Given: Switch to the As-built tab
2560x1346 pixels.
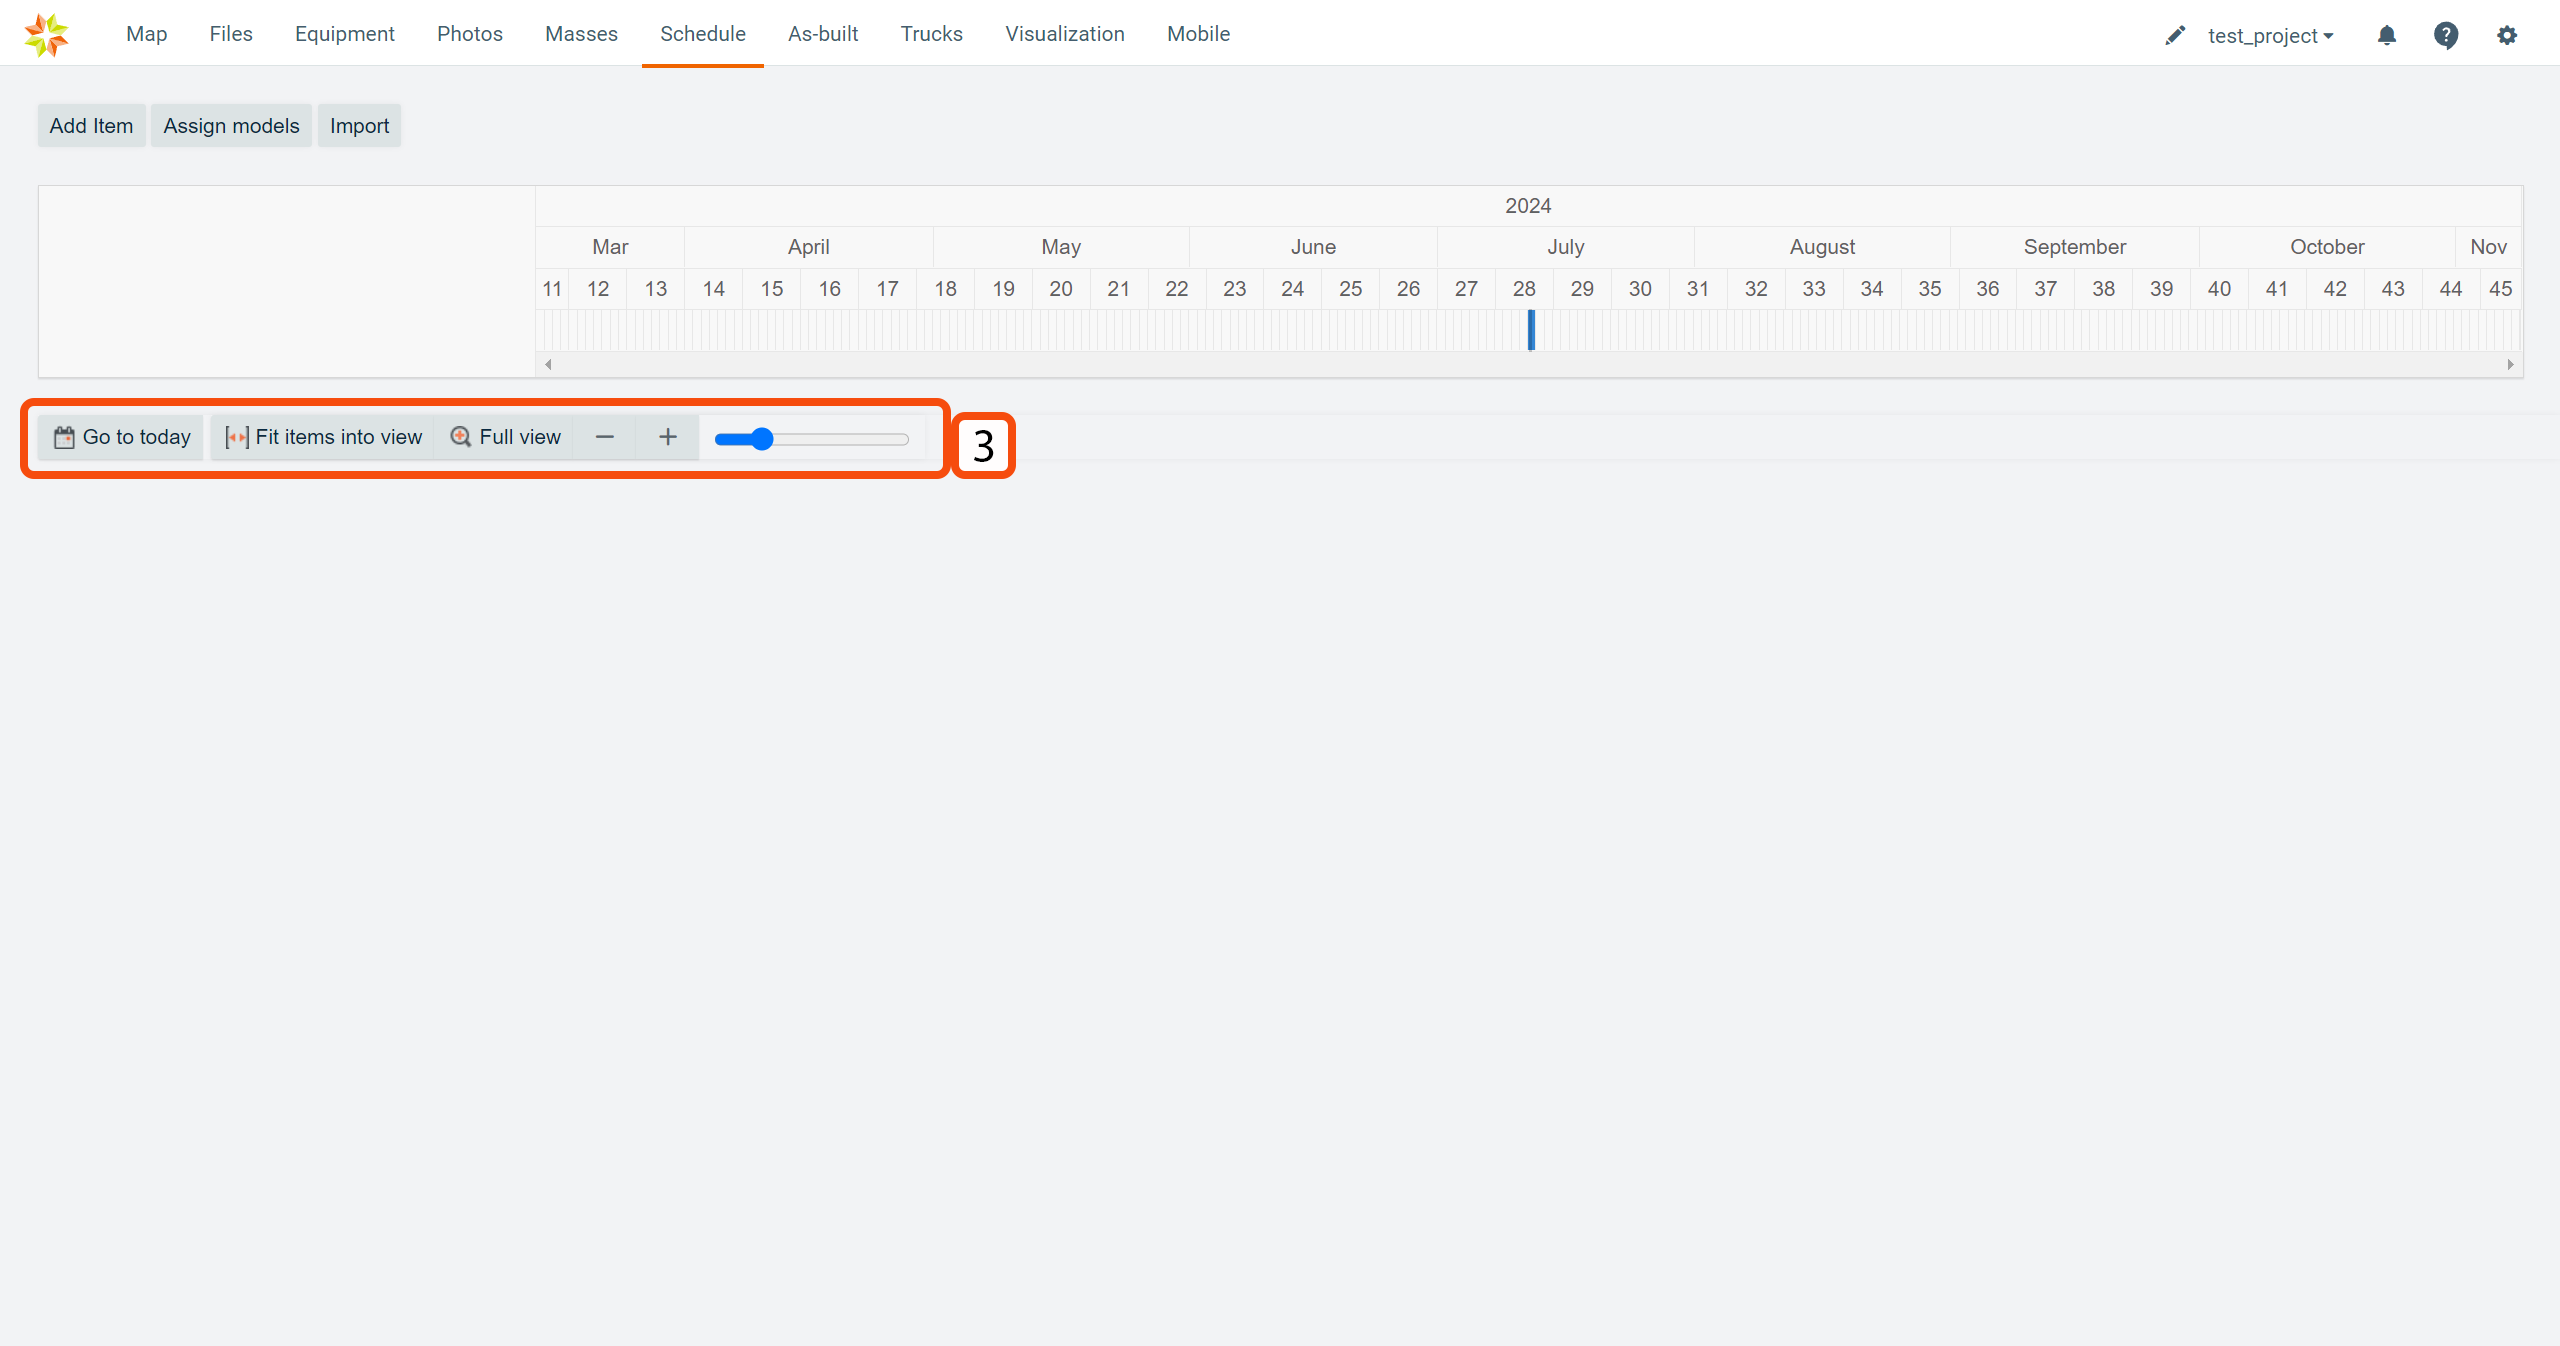Looking at the screenshot, I should click(822, 34).
